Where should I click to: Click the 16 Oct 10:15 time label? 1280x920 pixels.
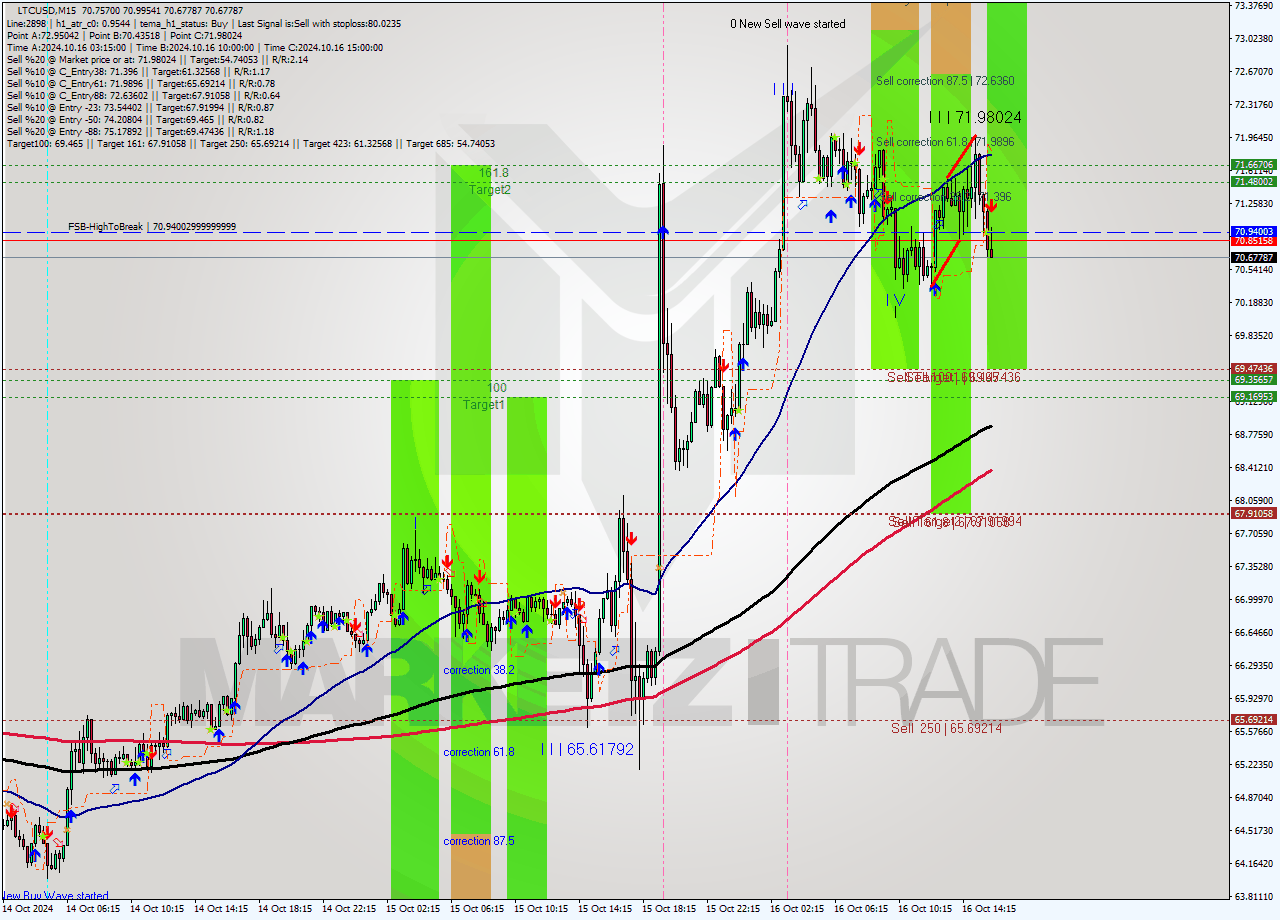925,909
